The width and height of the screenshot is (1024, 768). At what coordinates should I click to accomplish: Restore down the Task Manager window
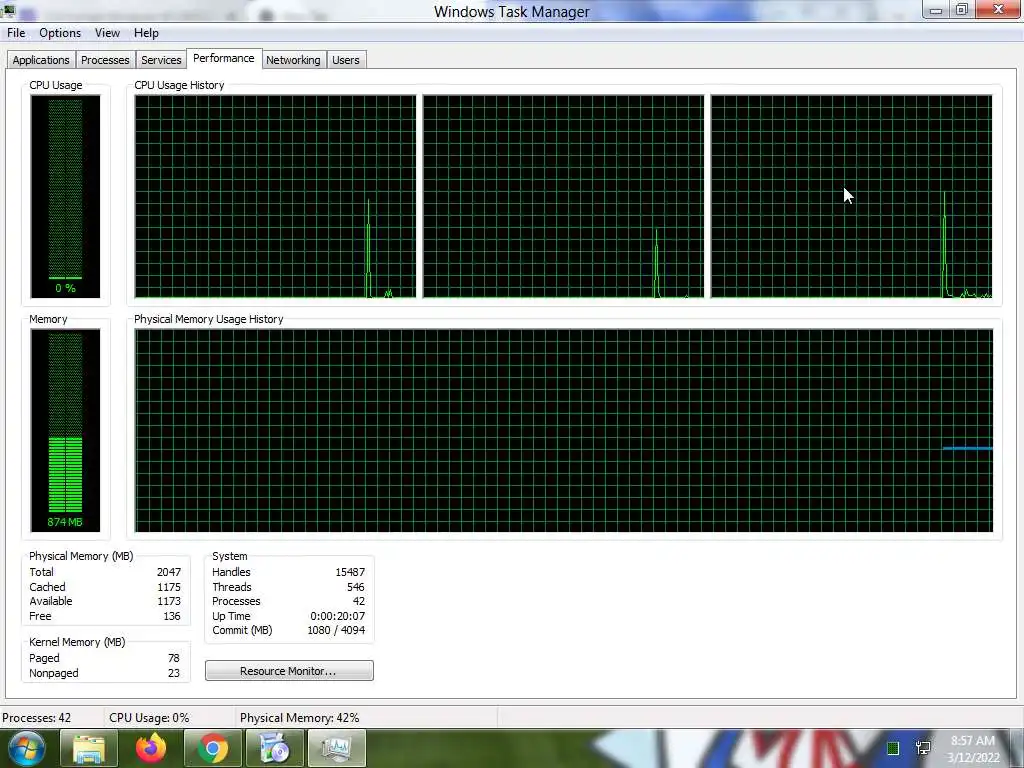(962, 10)
